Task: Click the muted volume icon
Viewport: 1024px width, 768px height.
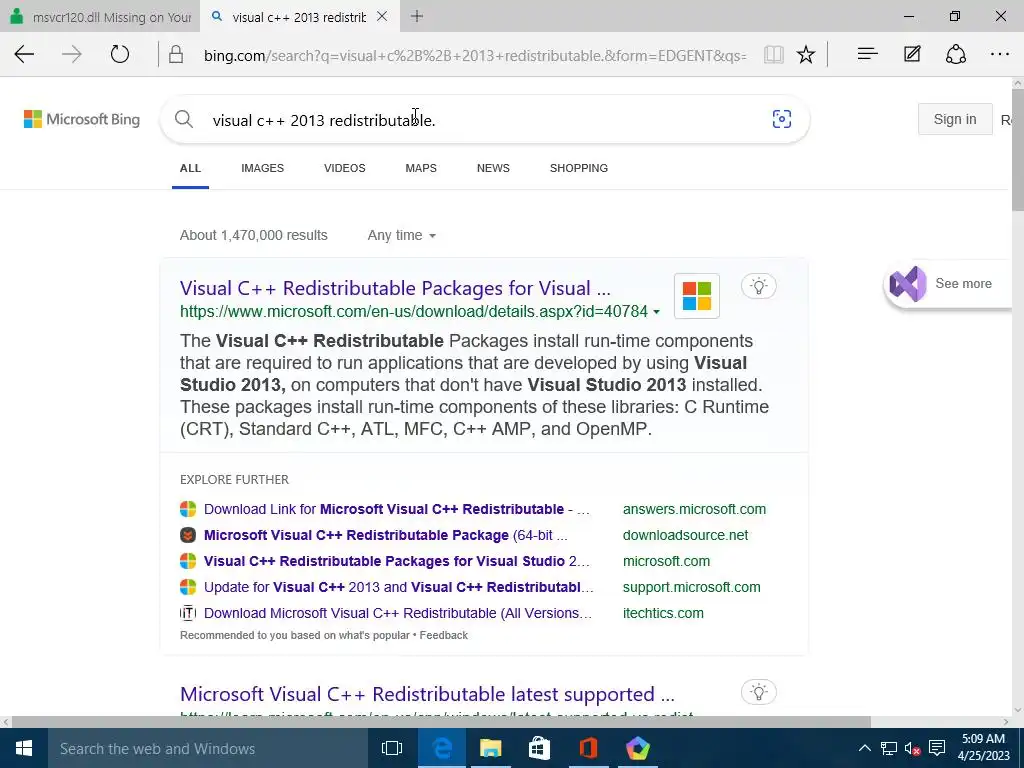Action: [x=912, y=748]
